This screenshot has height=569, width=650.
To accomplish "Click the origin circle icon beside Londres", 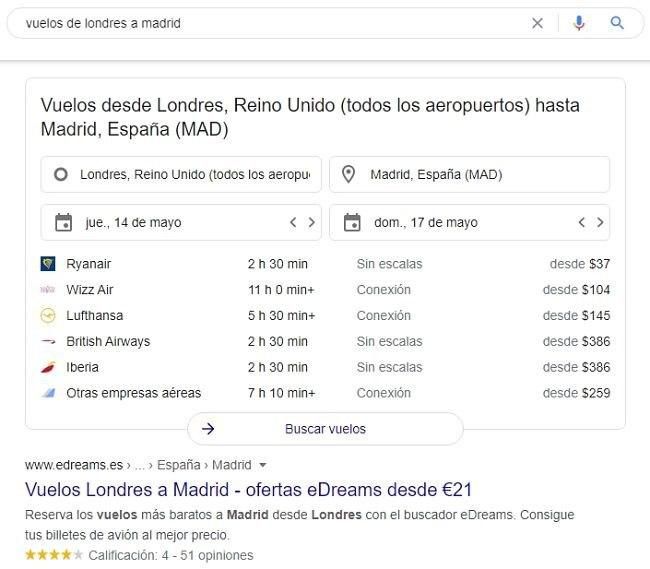I will pyautogui.click(x=61, y=174).
